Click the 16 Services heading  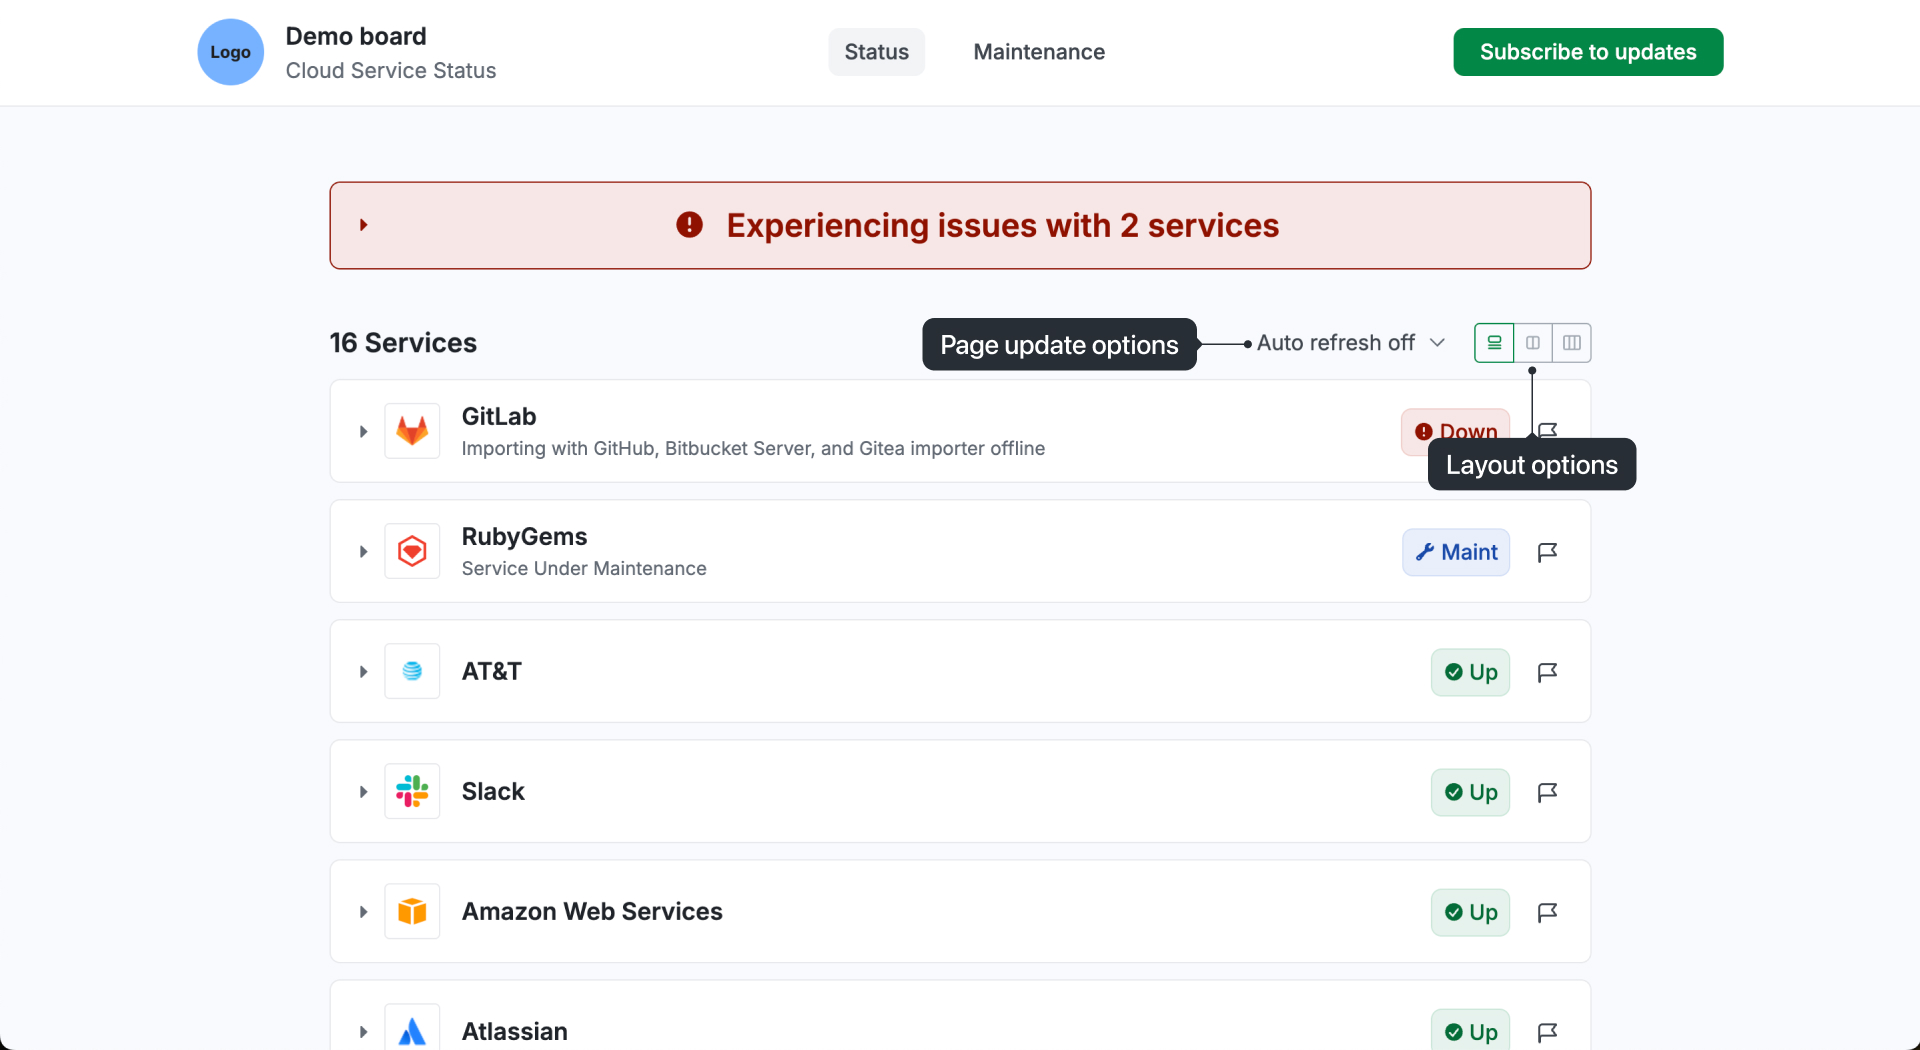tap(403, 343)
